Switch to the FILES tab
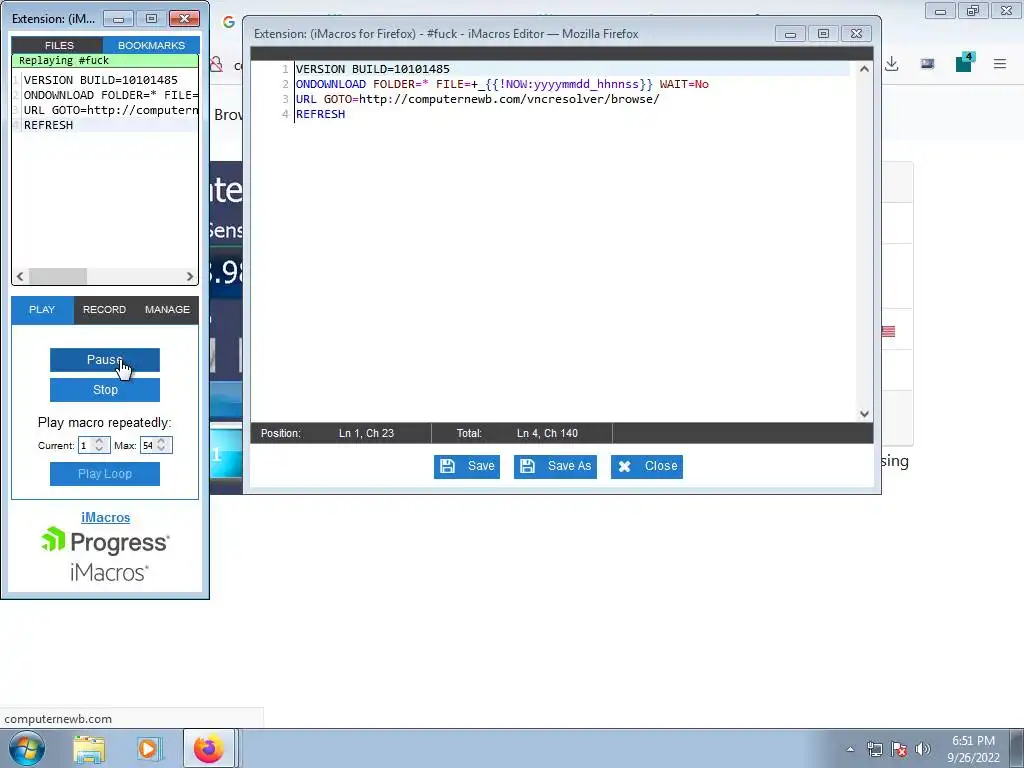Image resolution: width=1024 pixels, height=768 pixels. [x=59, y=45]
